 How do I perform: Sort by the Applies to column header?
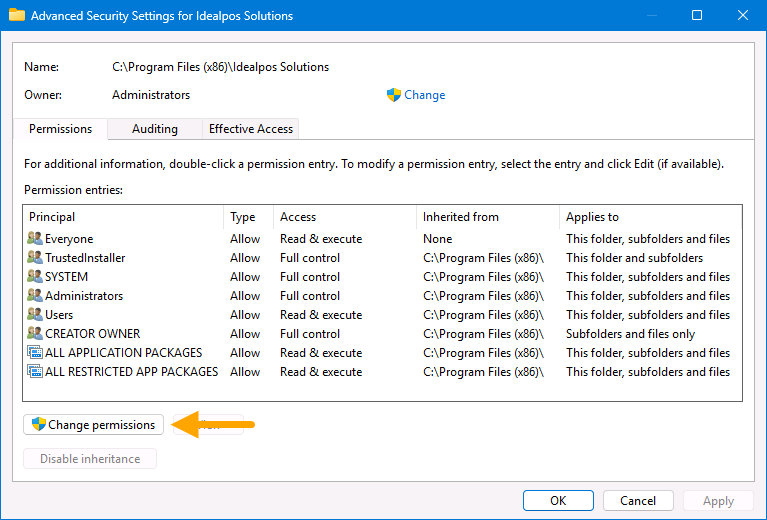[651, 217]
